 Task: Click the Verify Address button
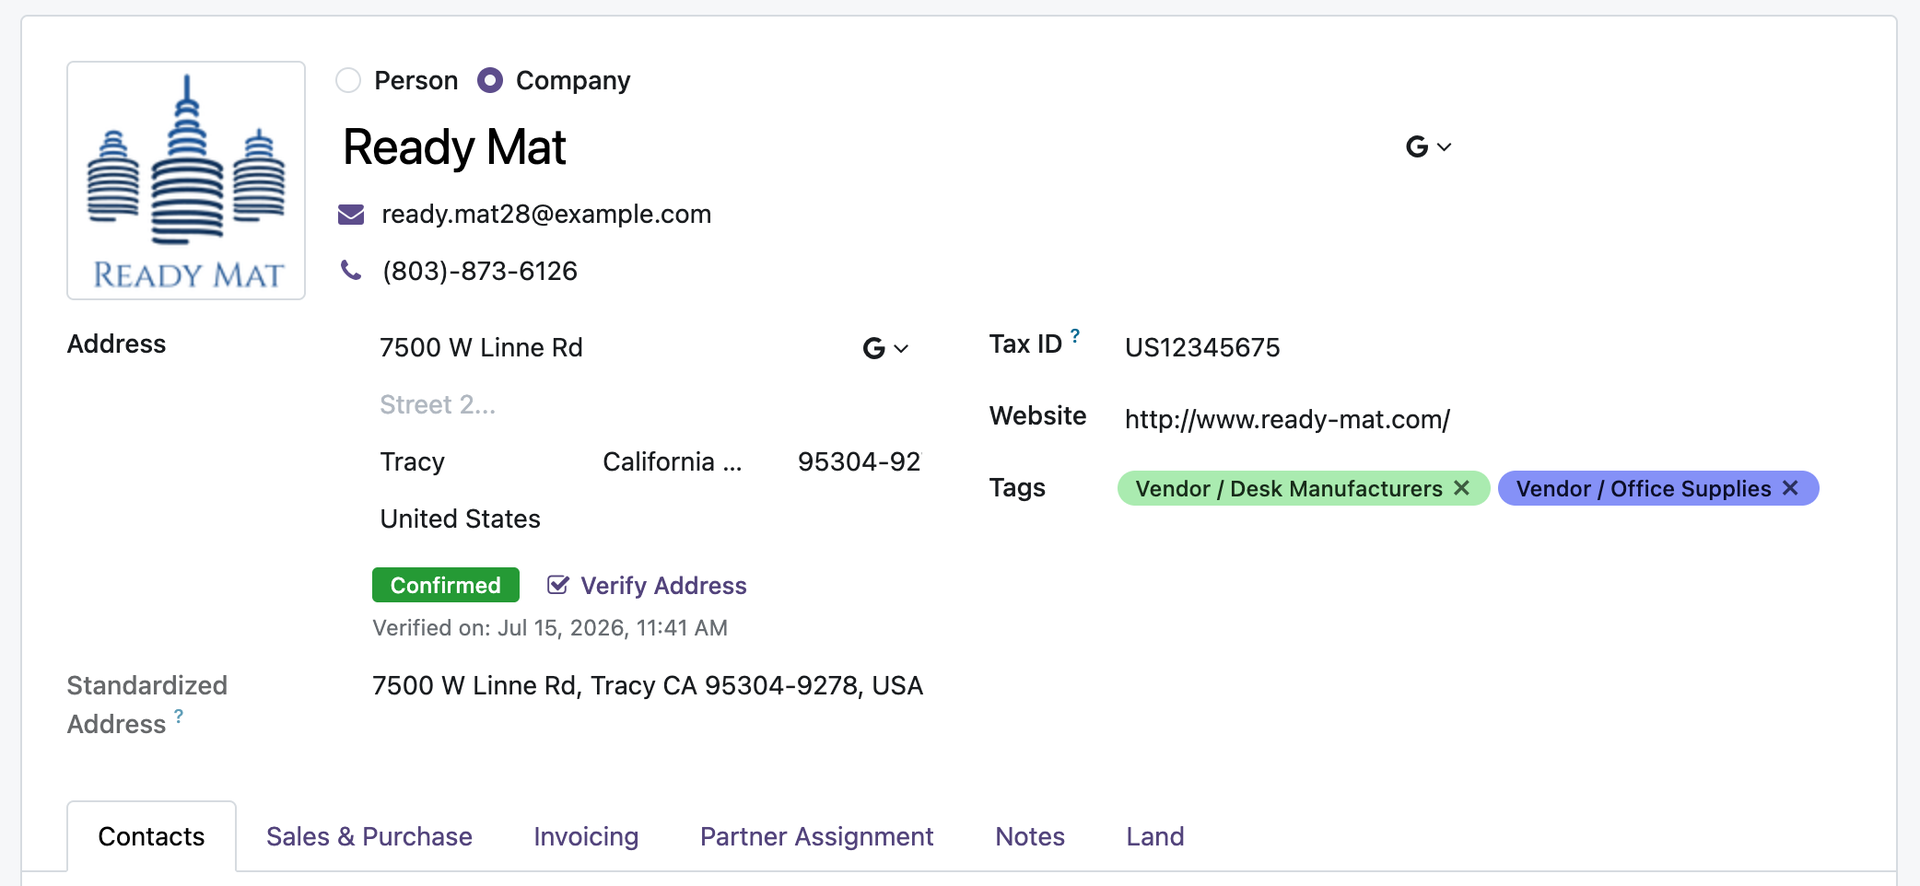pos(647,585)
